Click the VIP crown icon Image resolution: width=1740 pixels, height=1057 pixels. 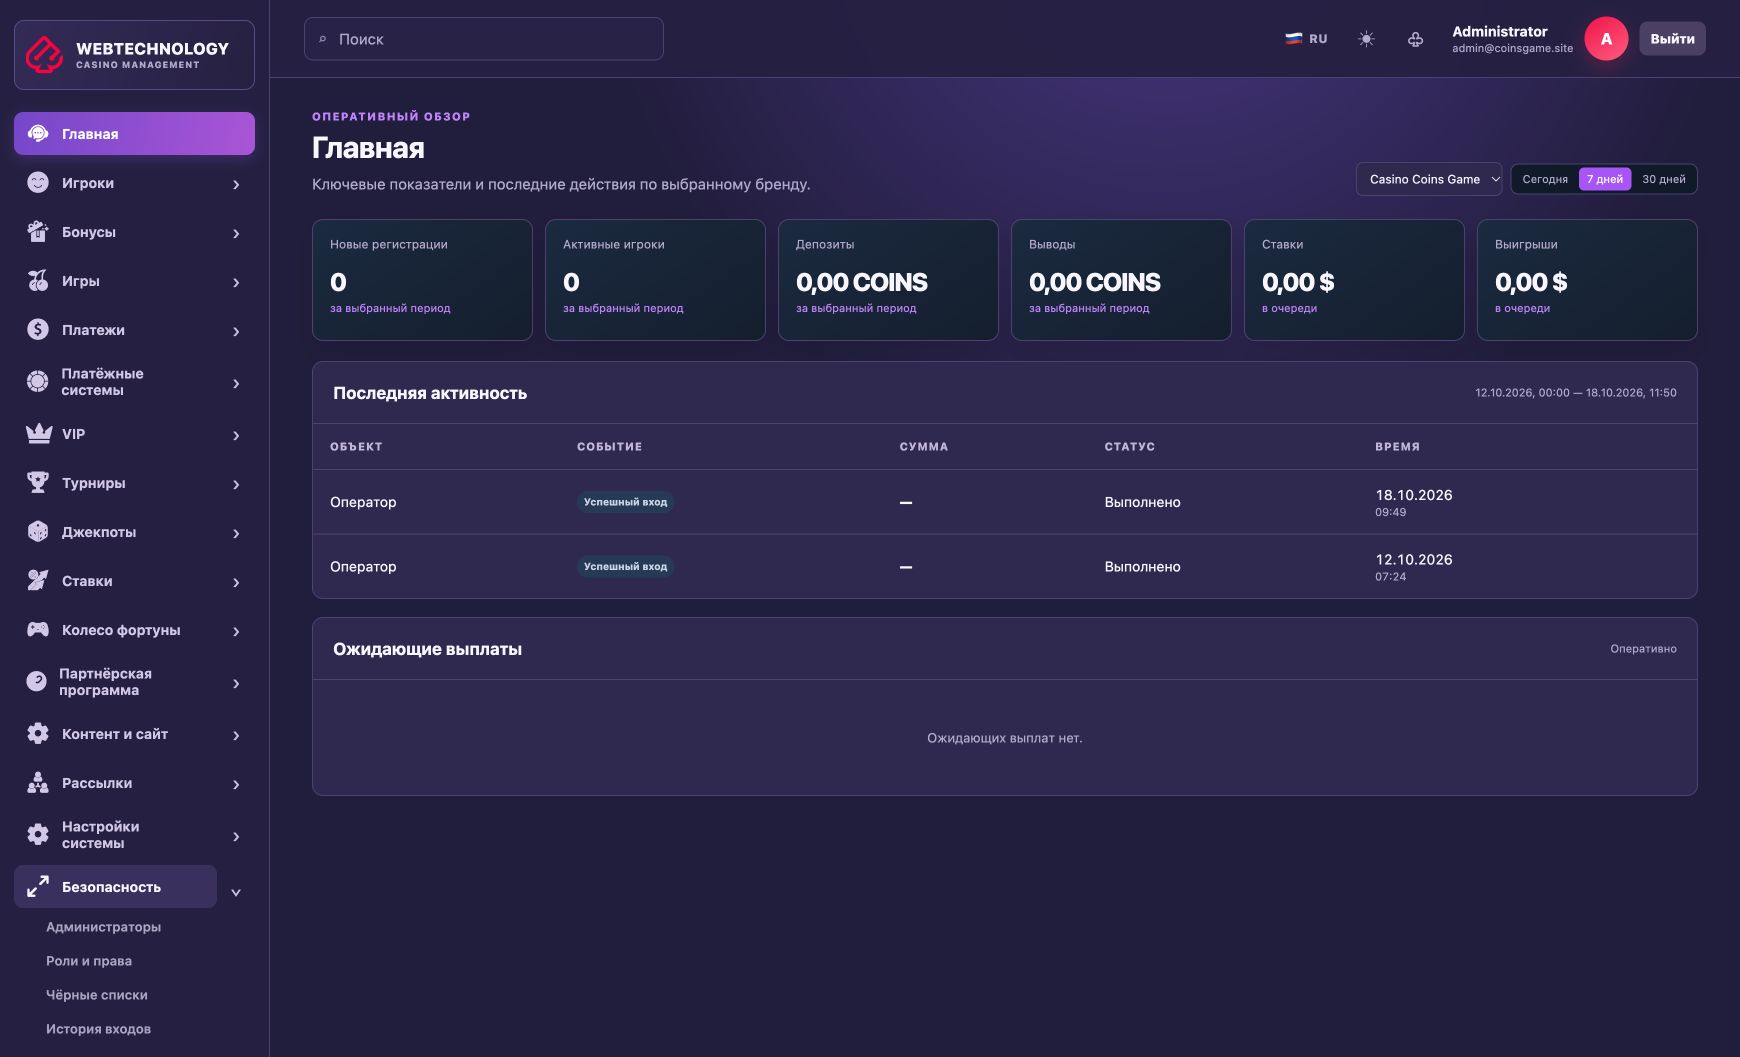coord(38,434)
